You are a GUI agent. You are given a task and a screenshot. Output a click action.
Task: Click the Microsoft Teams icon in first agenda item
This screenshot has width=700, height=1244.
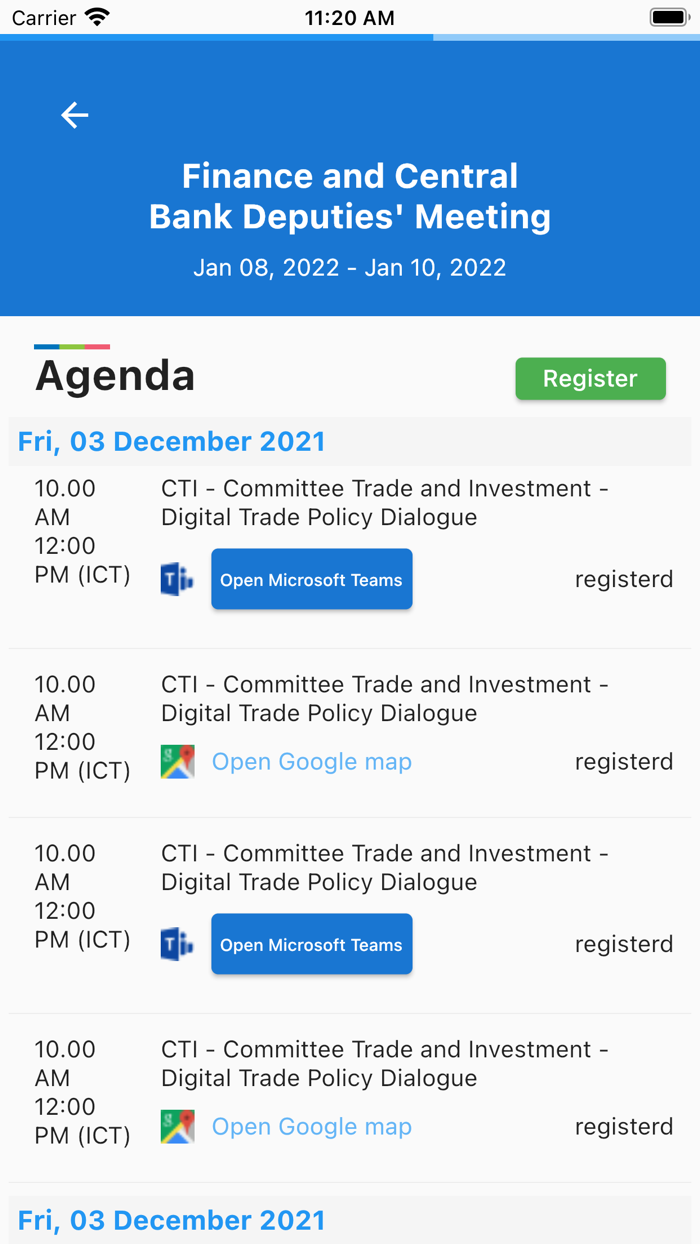177,579
